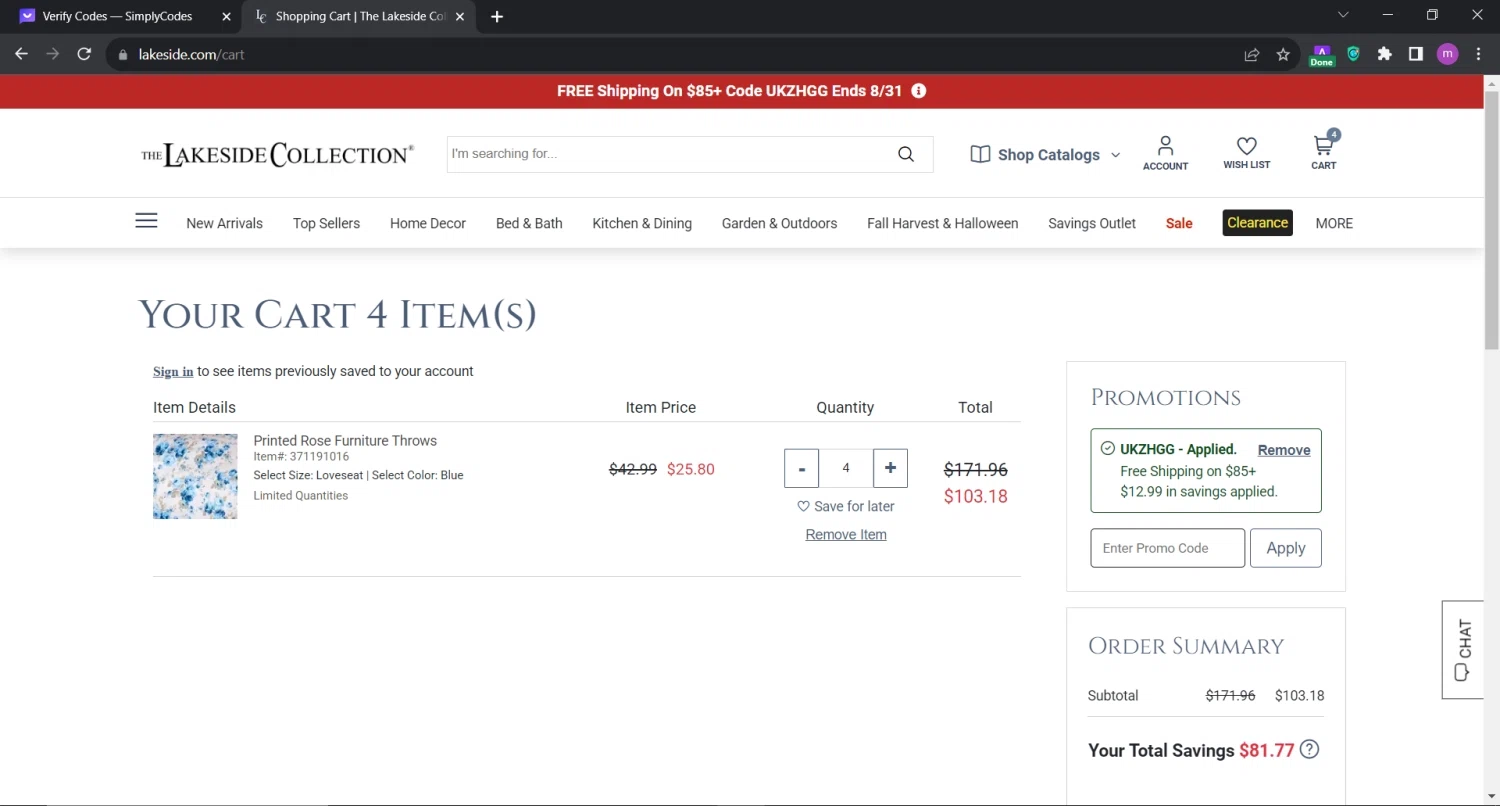Open the Printed Rose throw thumbnail
Viewport: 1500px width, 806px height.
tap(195, 476)
